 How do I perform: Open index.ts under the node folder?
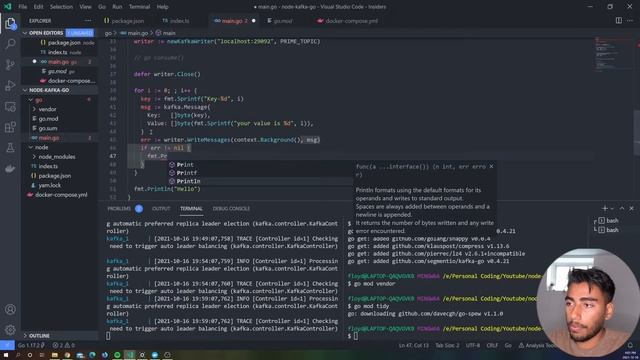coord(60,166)
